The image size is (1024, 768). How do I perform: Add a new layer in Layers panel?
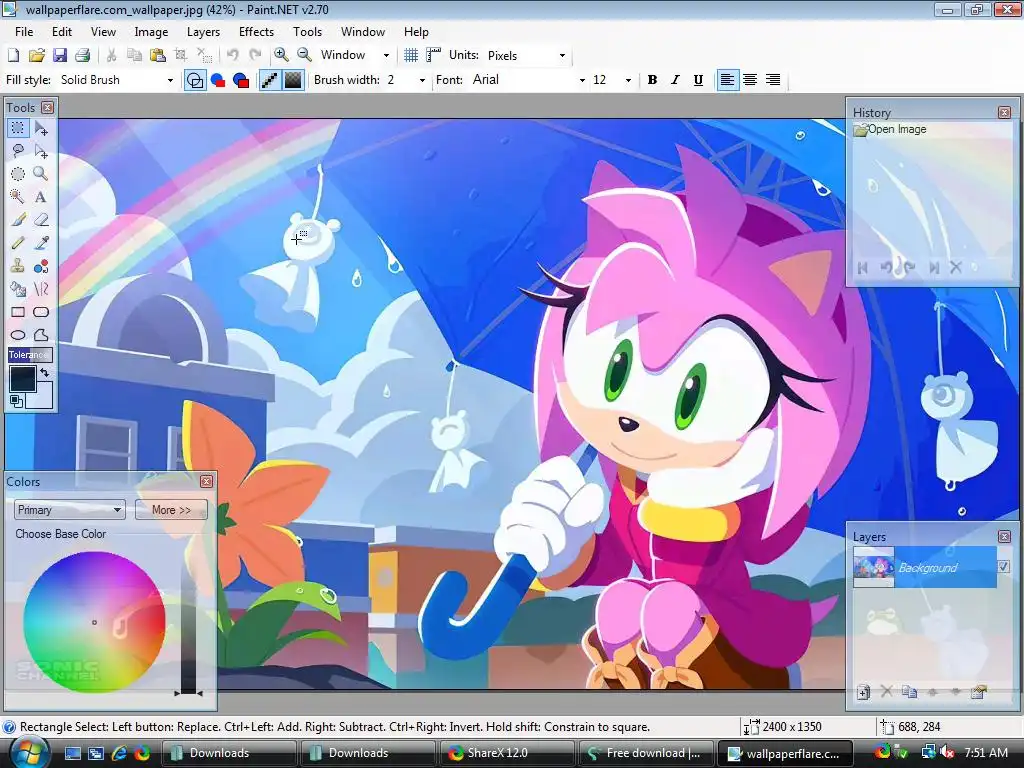[x=863, y=692]
